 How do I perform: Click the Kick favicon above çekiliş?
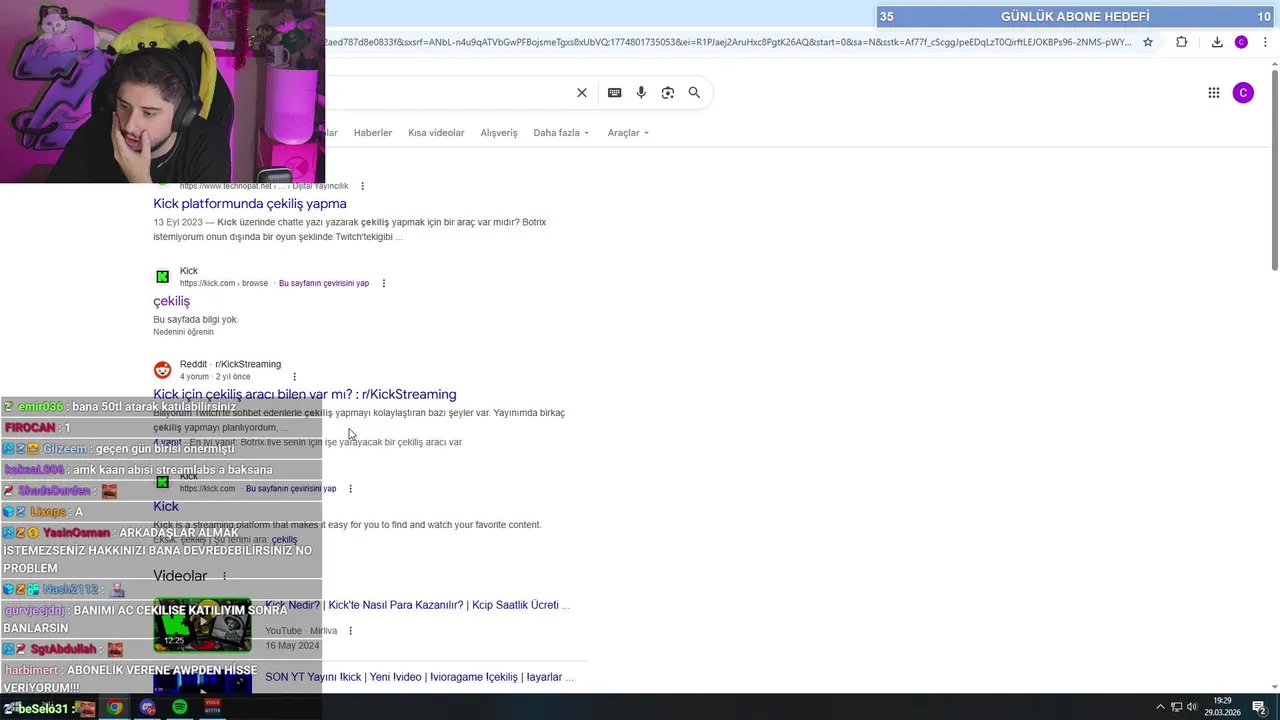pos(162,277)
